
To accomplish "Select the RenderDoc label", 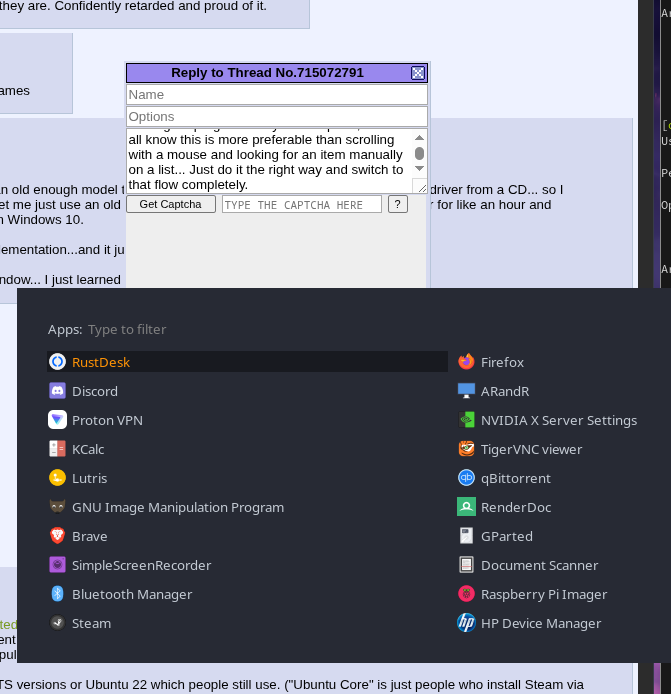I will pos(516,507).
